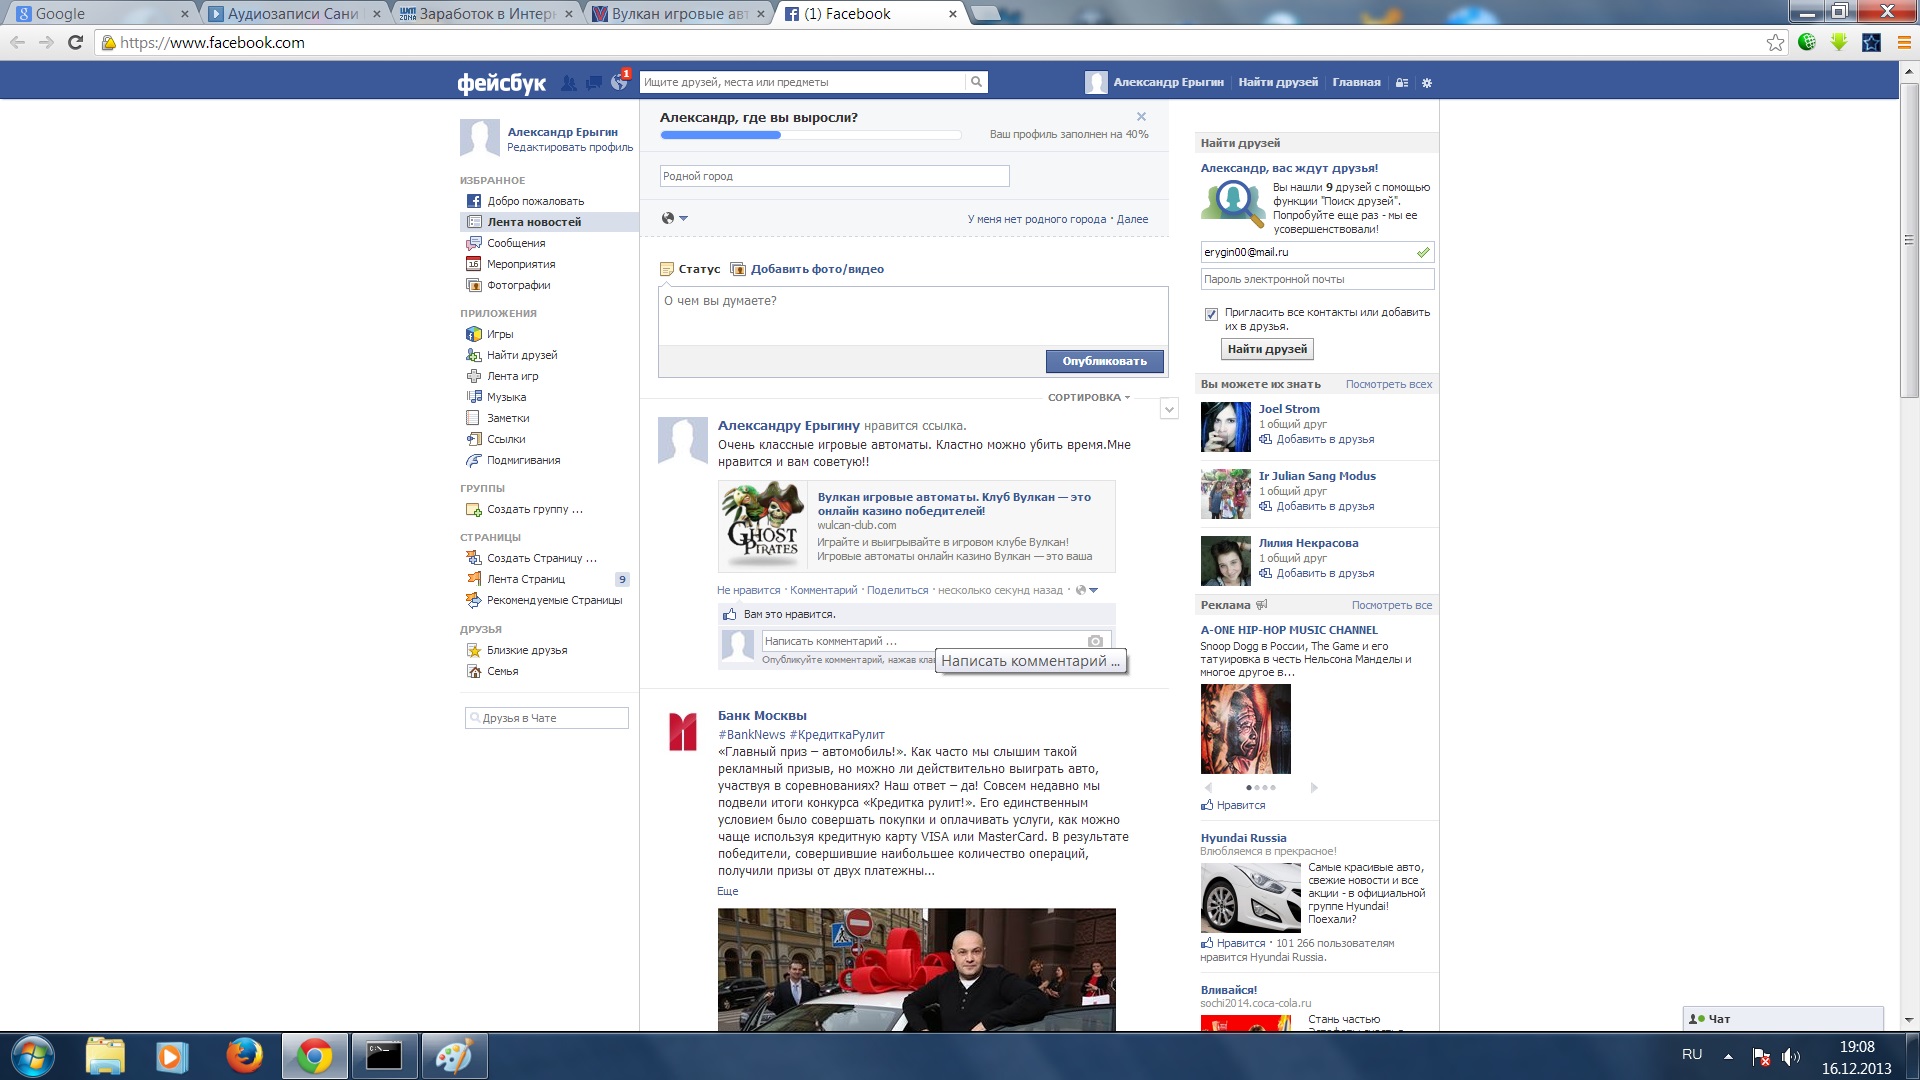The width and height of the screenshot is (1920, 1080).
Task: Click Далее link in profile prompt
Action: pyautogui.click(x=1132, y=219)
